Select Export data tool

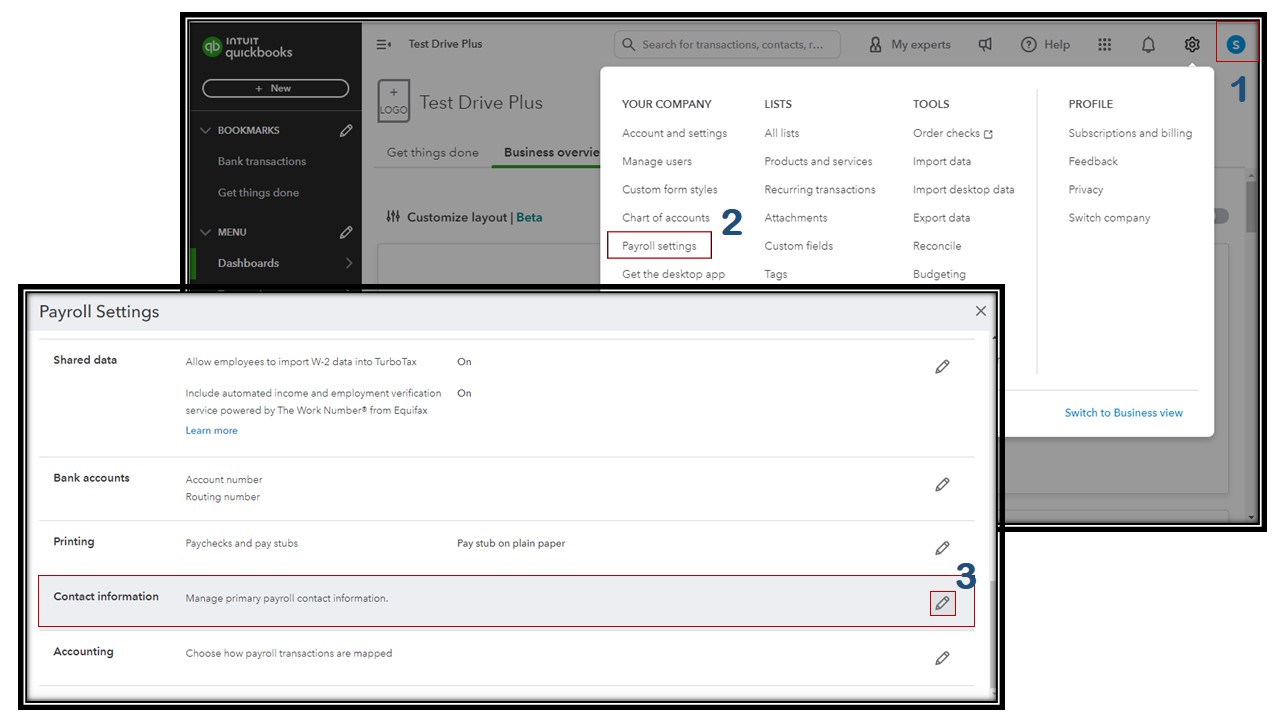point(941,217)
